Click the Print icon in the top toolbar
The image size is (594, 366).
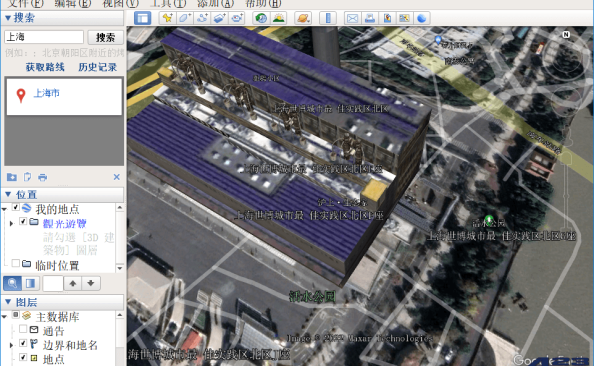370,18
